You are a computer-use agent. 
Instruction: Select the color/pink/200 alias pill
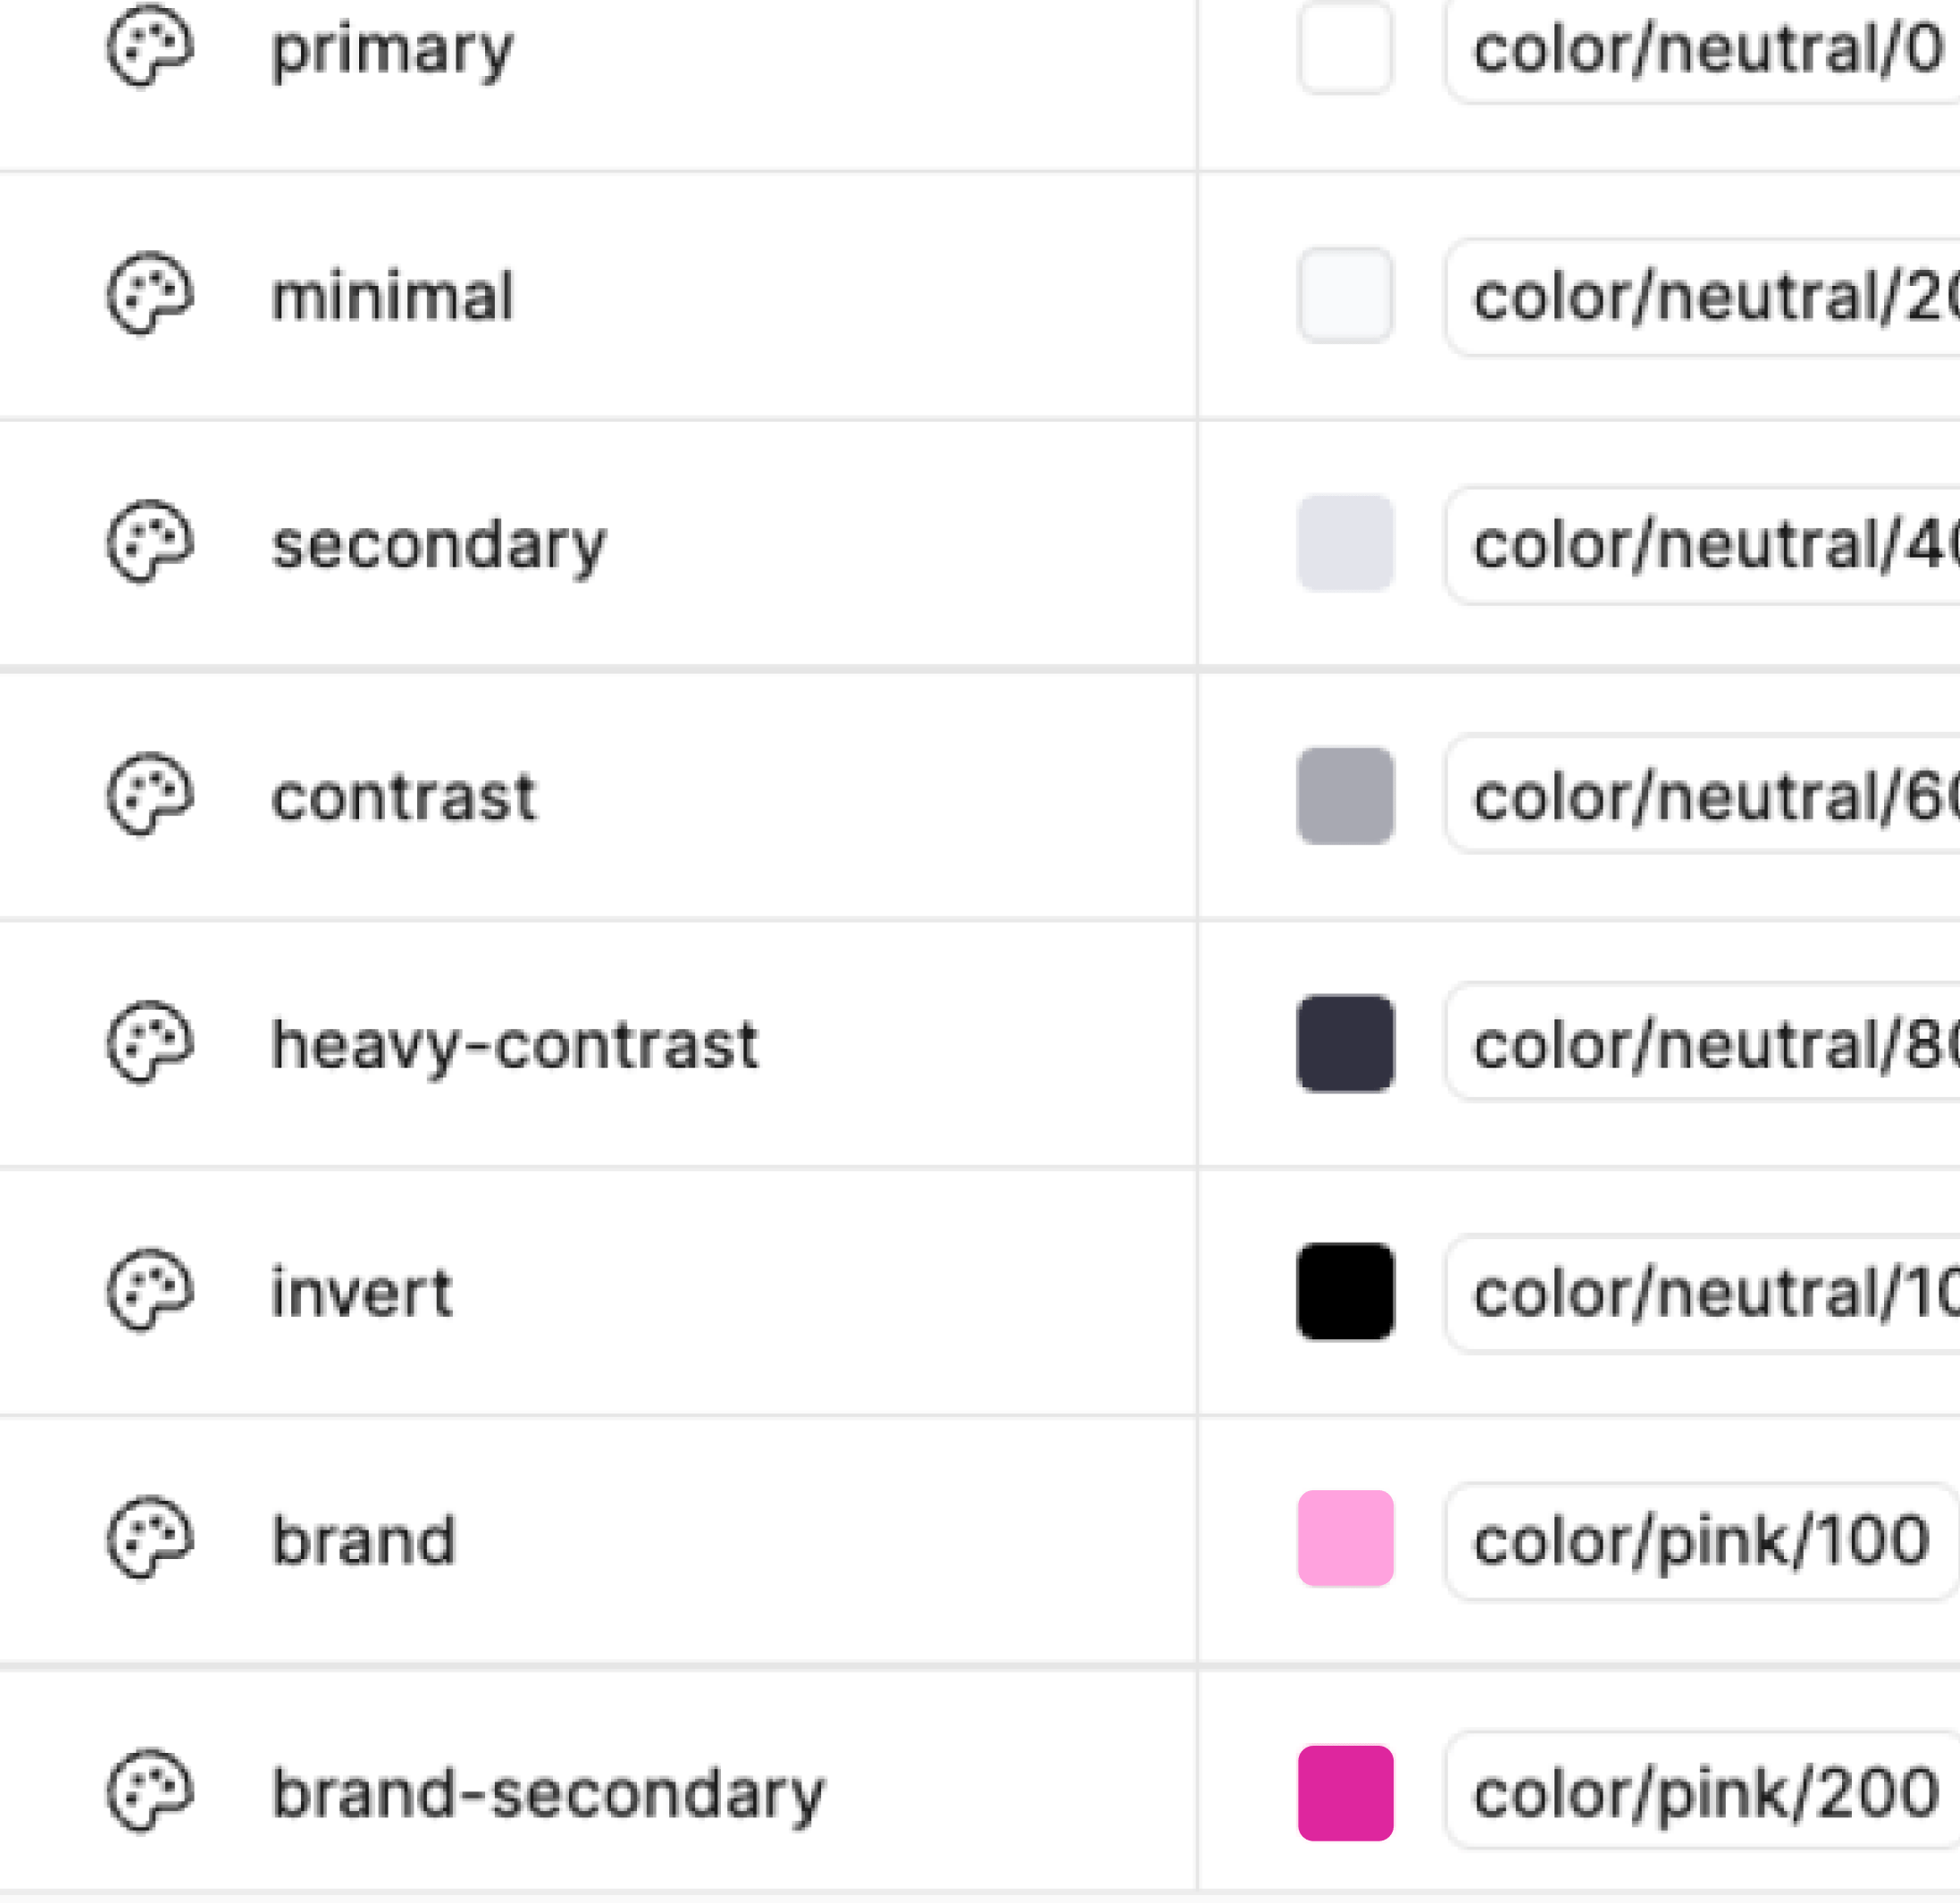click(1704, 1793)
